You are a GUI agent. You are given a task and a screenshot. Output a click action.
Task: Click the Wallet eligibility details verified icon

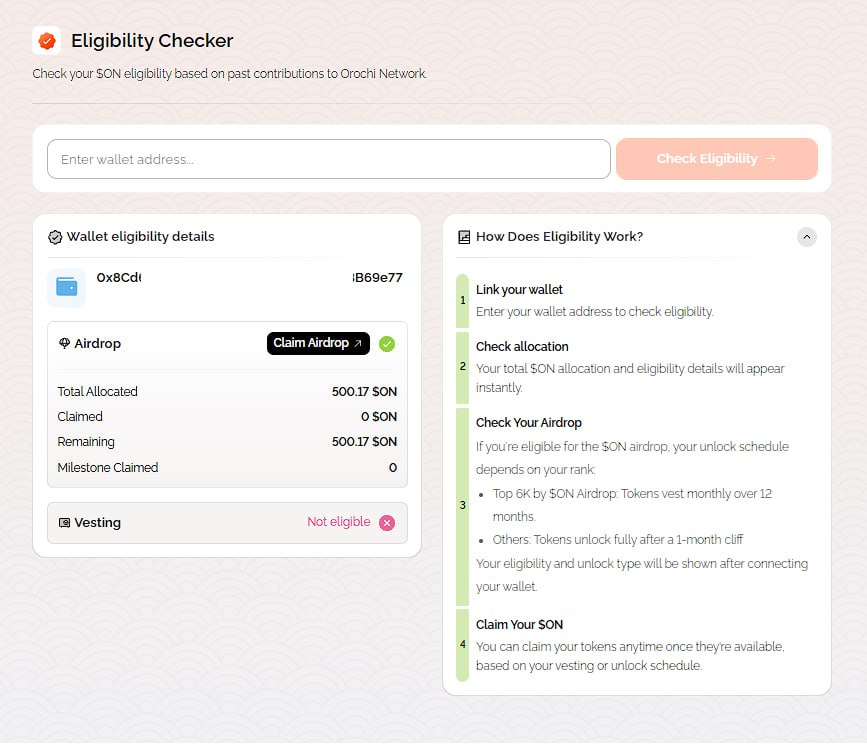(x=55, y=237)
